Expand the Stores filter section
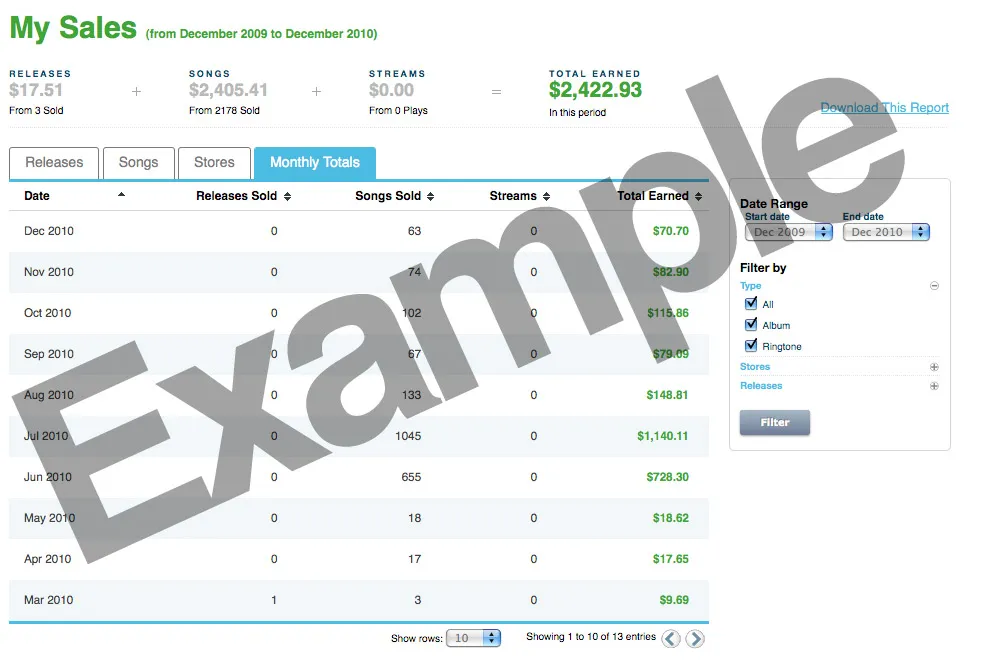Image resolution: width=984 pixels, height=664 pixels. (x=934, y=367)
